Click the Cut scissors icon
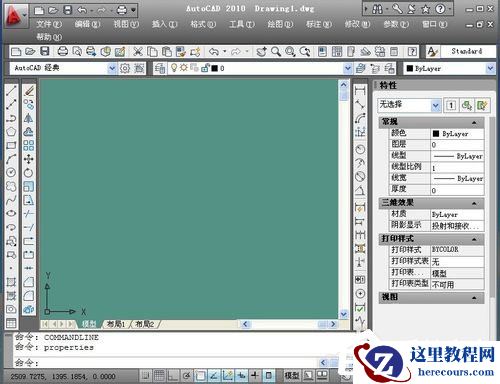Screen dimensions: 500x384 pyautogui.click(x=138, y=51)
